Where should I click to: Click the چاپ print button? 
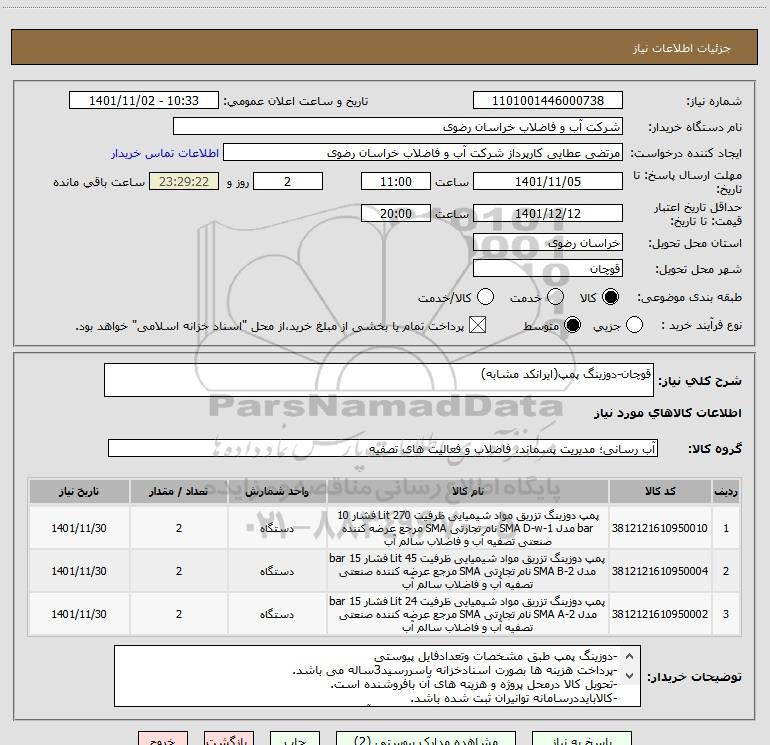coord(295,739)
